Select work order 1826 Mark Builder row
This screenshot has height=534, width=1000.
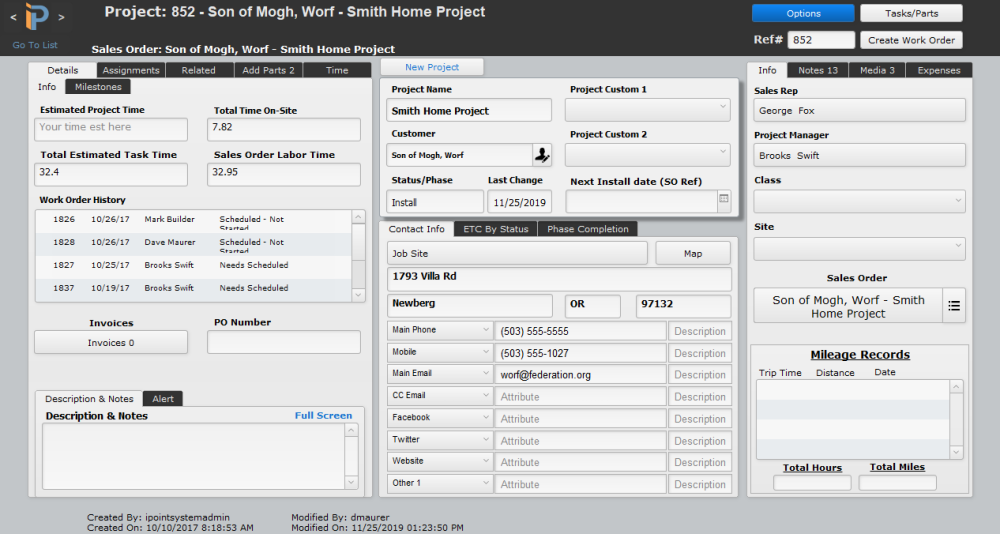pyautogui.click(x=193, y=221)
